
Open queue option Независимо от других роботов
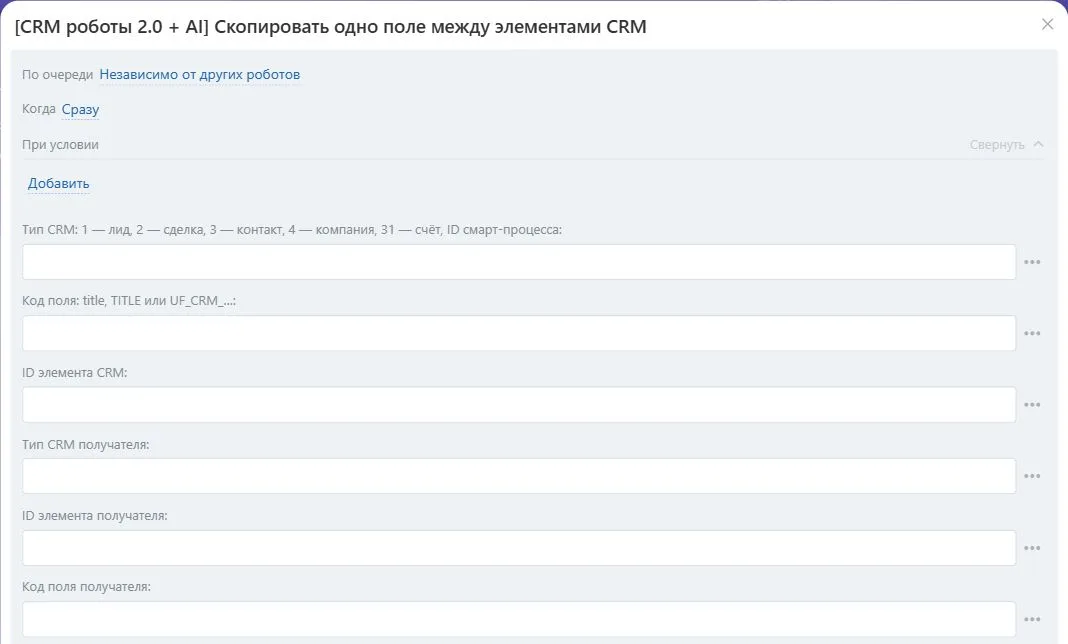click(200, 74)
